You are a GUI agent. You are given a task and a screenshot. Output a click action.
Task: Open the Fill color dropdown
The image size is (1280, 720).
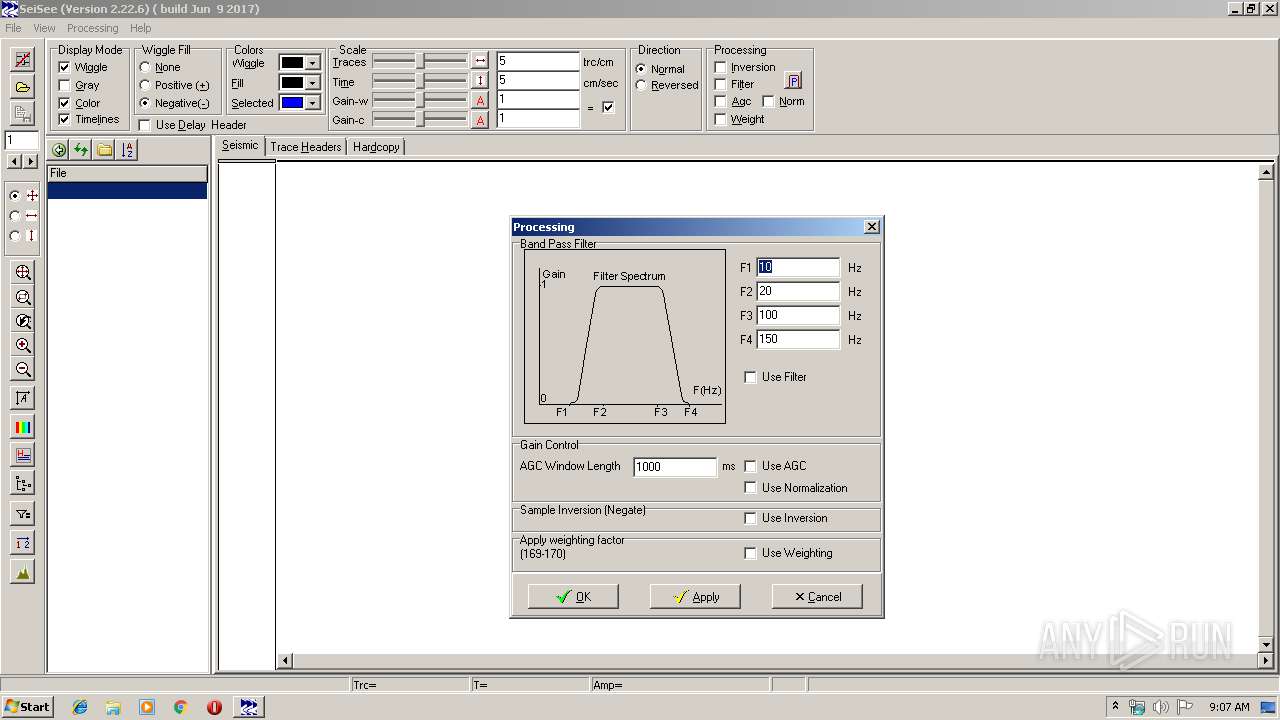click(312, 83)
